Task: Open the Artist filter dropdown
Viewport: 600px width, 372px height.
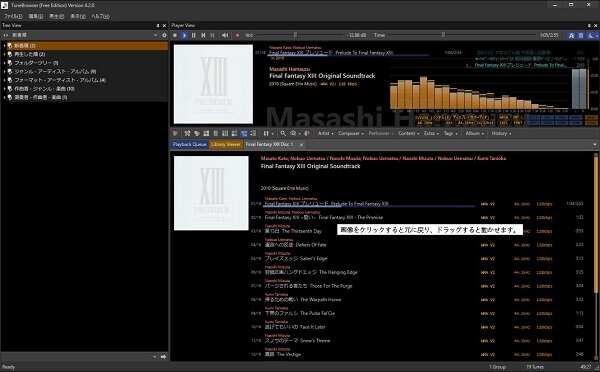Action: 326,133
